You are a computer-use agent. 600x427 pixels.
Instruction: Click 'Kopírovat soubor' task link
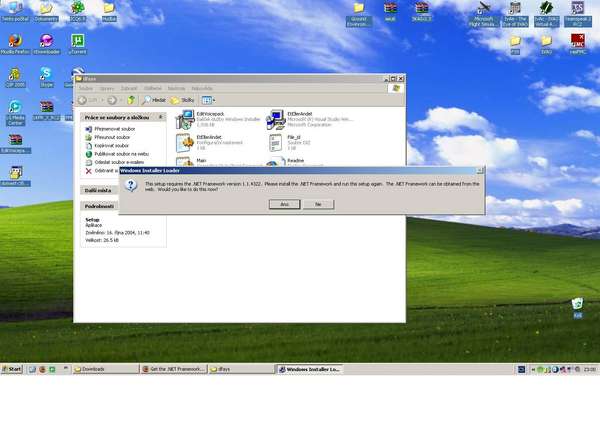click(111, 146)
